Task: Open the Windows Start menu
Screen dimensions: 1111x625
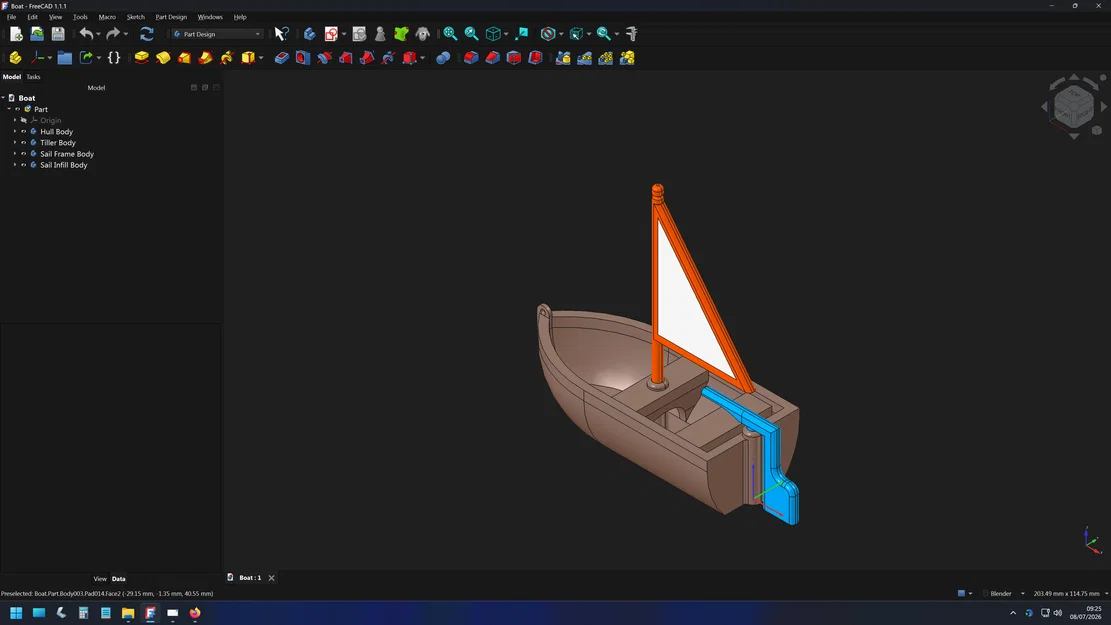Action: (x=16, y=613)
